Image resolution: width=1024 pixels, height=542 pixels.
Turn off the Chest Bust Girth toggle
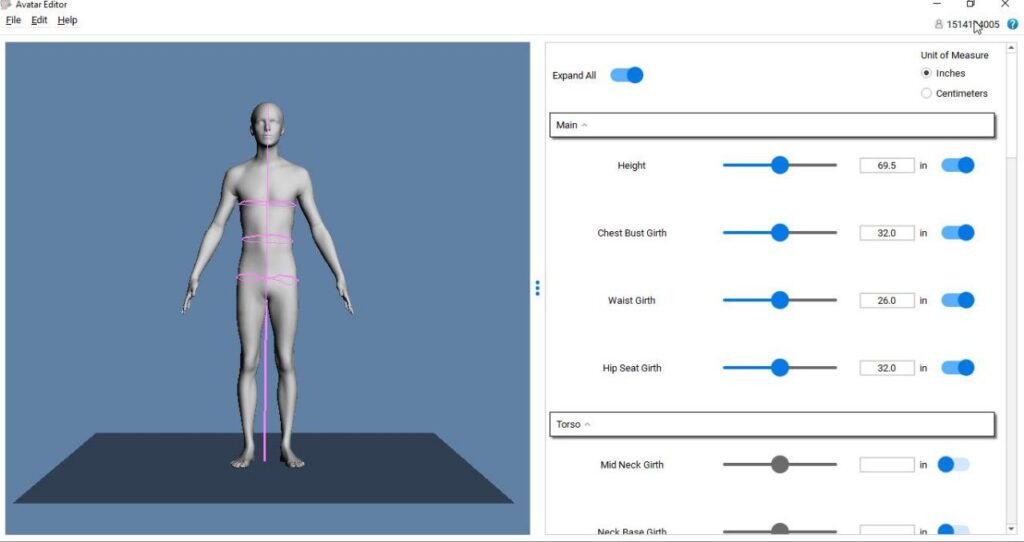click(x=957, y=233)
